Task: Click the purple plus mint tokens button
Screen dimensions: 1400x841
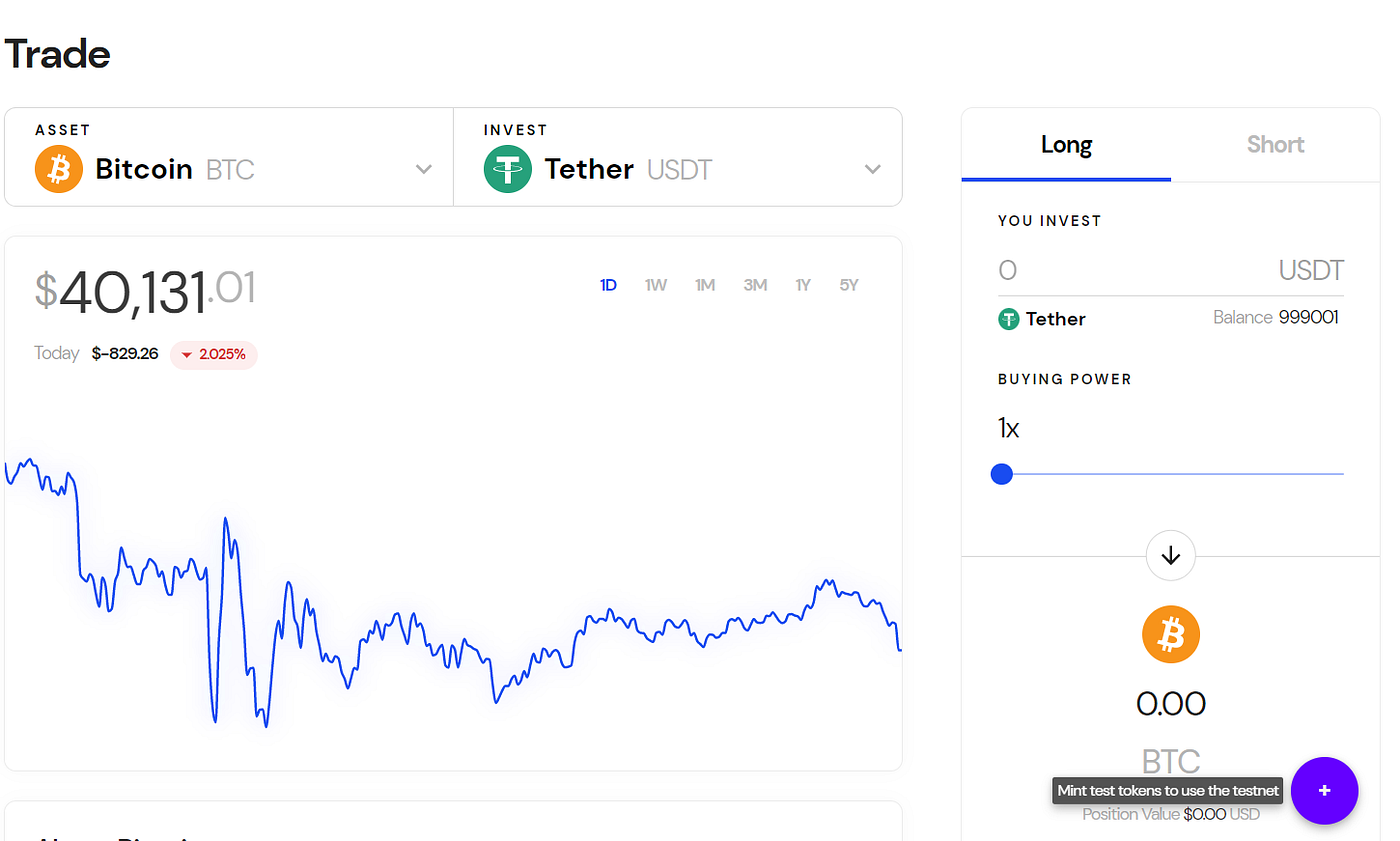Action: pos(1324,791)
